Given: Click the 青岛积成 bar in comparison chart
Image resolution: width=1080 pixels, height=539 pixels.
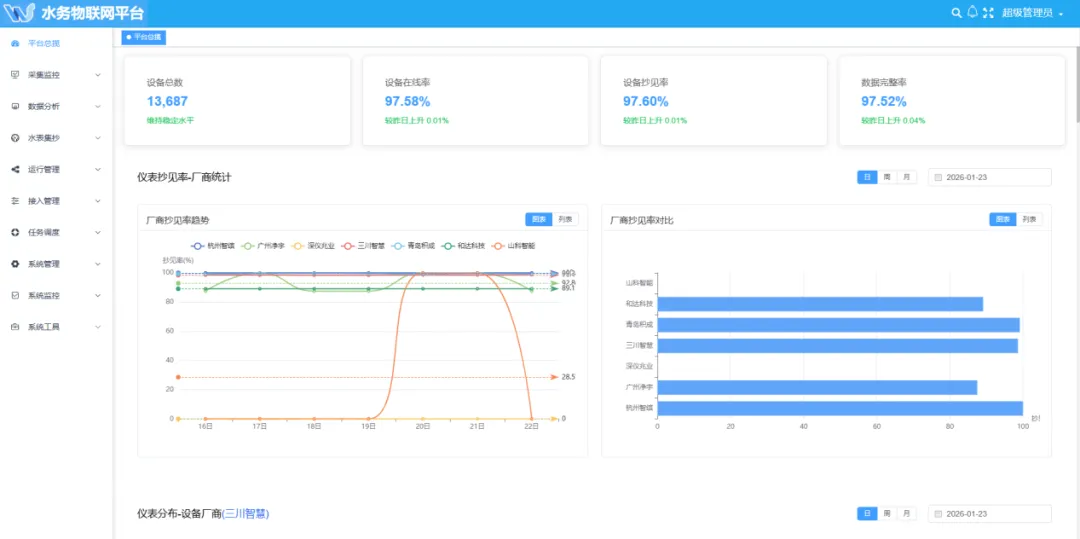Looking at the screenshot, I should 838,325.
